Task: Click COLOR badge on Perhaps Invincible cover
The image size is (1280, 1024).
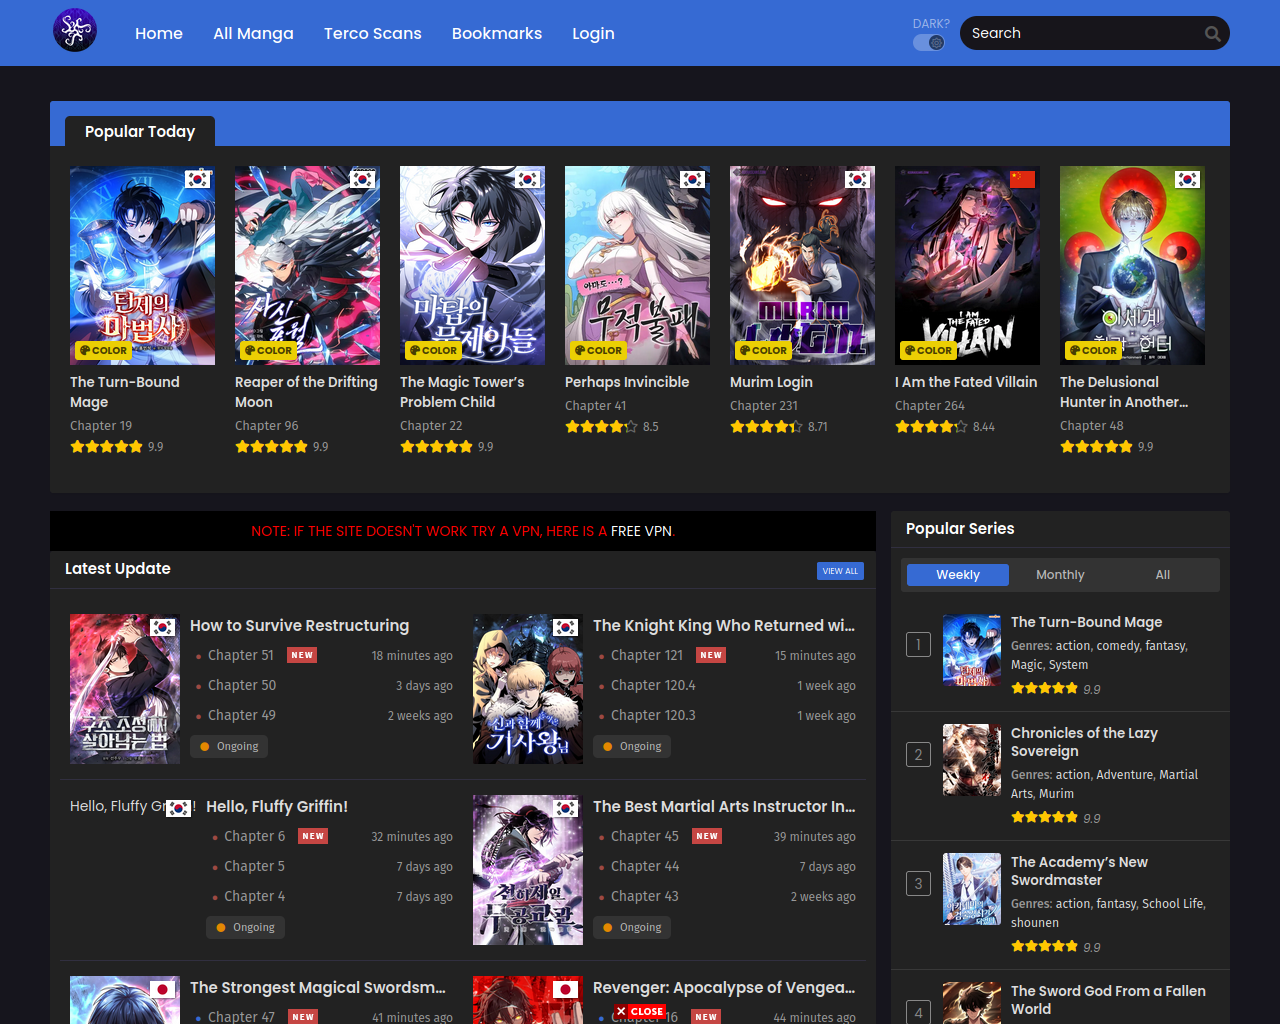Action: tap(598, 350)
